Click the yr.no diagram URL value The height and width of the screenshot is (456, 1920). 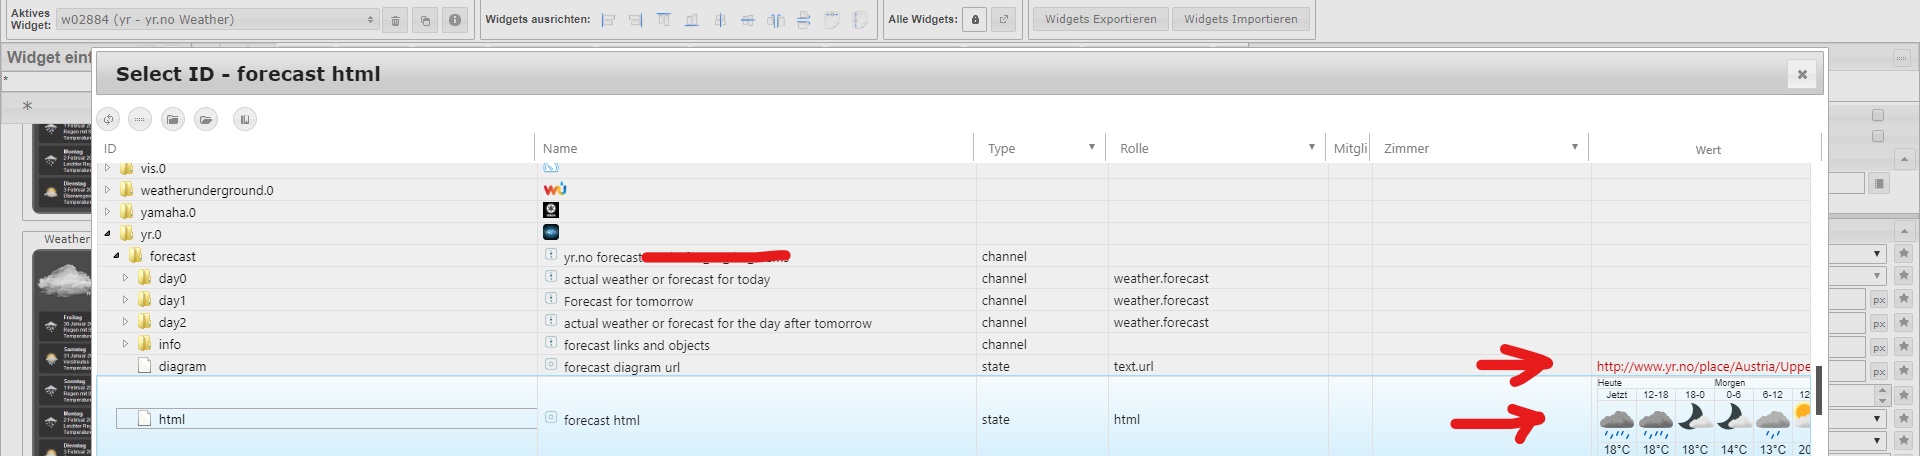click(x=1703, y=366)
